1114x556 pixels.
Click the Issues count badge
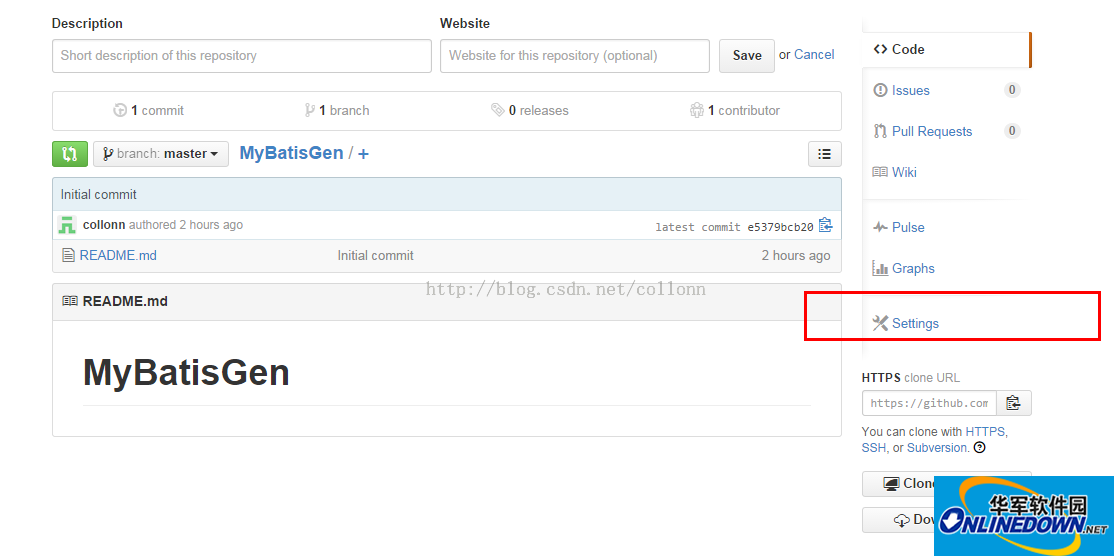pyautogui.click(x=1012, y=90)
